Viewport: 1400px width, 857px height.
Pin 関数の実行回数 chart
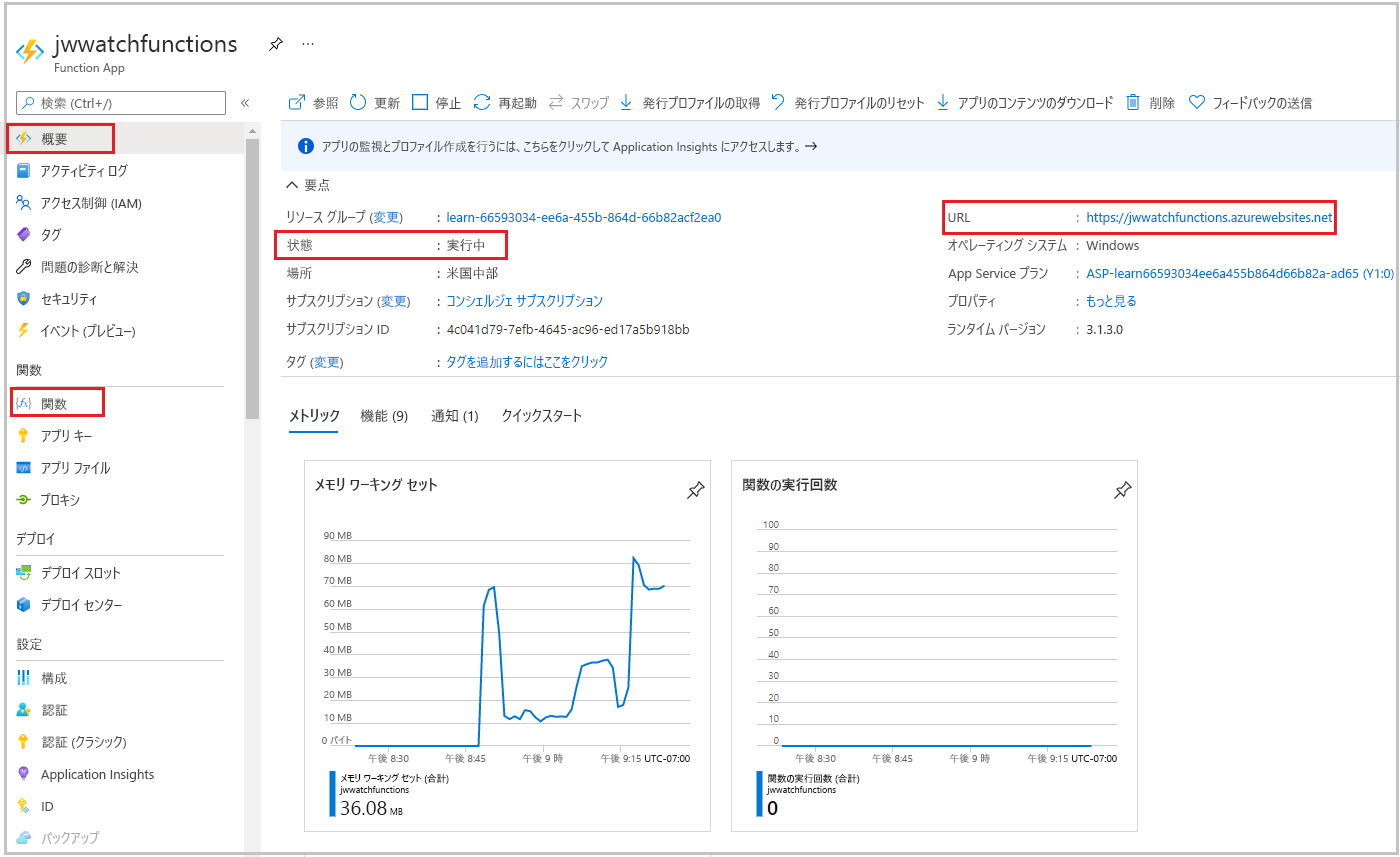click(1123, 490)
